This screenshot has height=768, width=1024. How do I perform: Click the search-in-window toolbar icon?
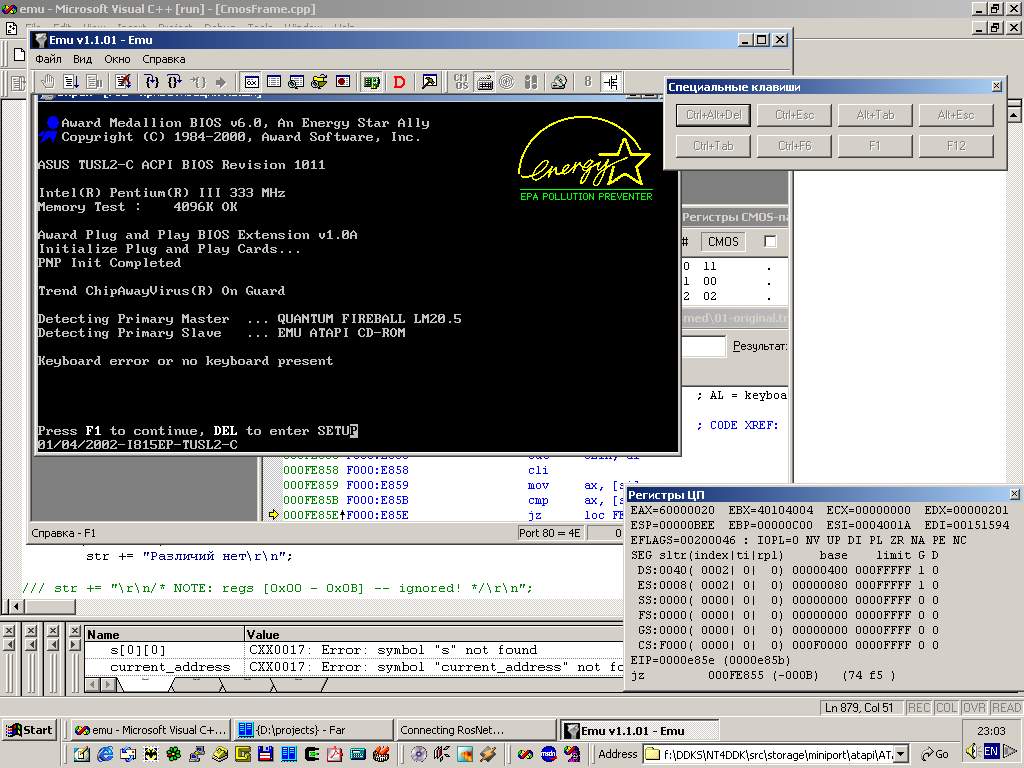(x=296, y=82)
